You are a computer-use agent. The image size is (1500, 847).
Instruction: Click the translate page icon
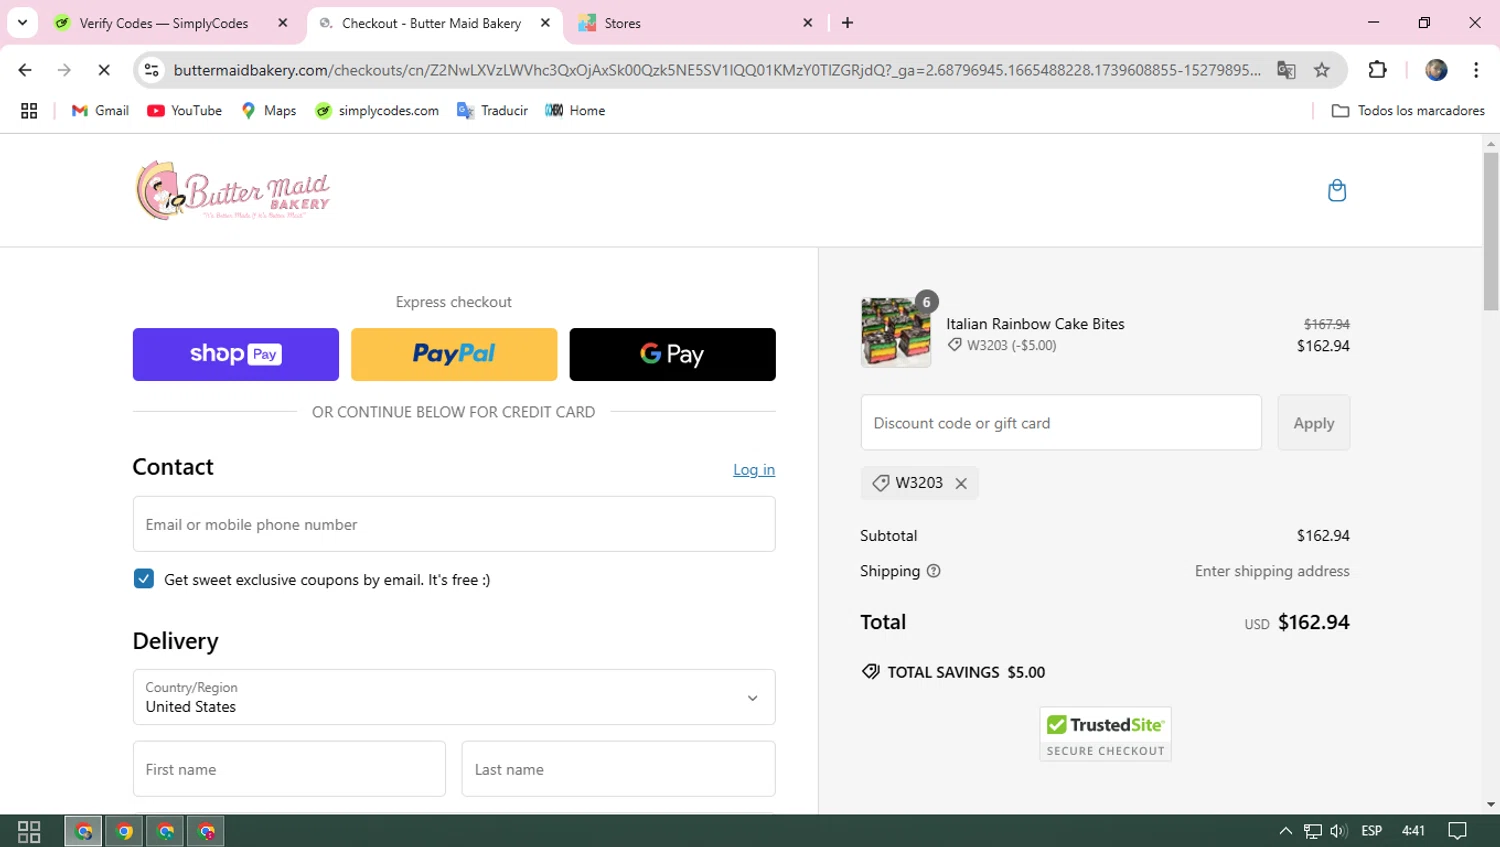click(x=1286, y=70)
